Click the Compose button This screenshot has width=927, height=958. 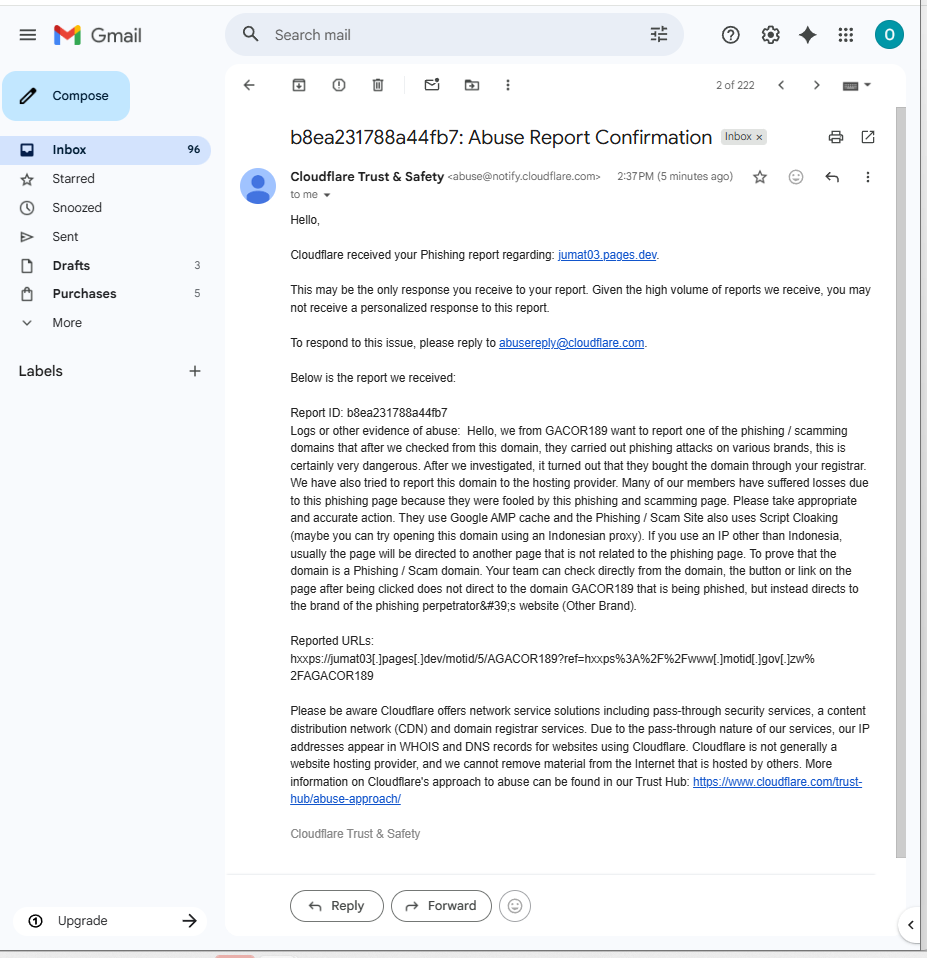(x=66, y=96)
